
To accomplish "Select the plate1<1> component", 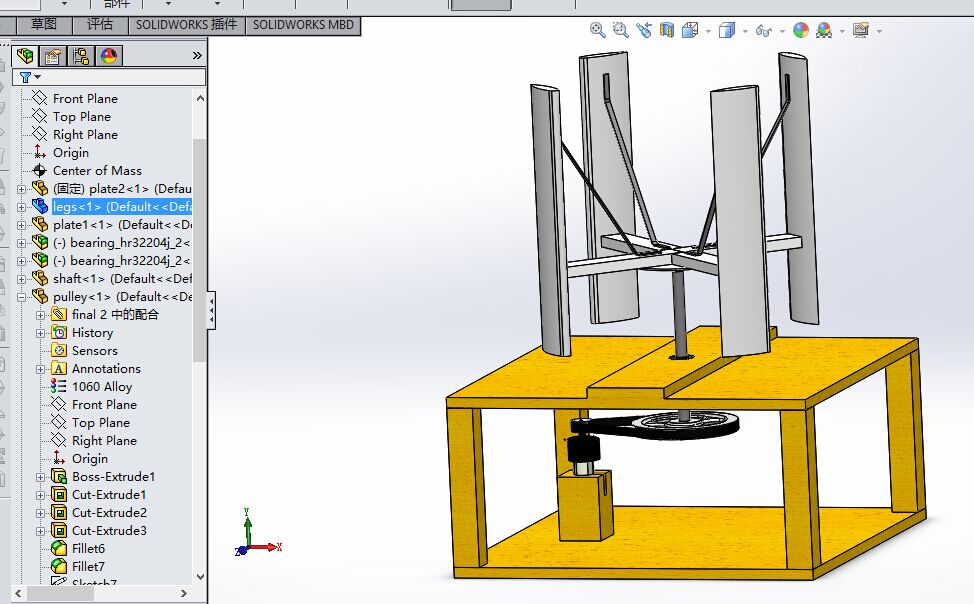I will (122, 225).
